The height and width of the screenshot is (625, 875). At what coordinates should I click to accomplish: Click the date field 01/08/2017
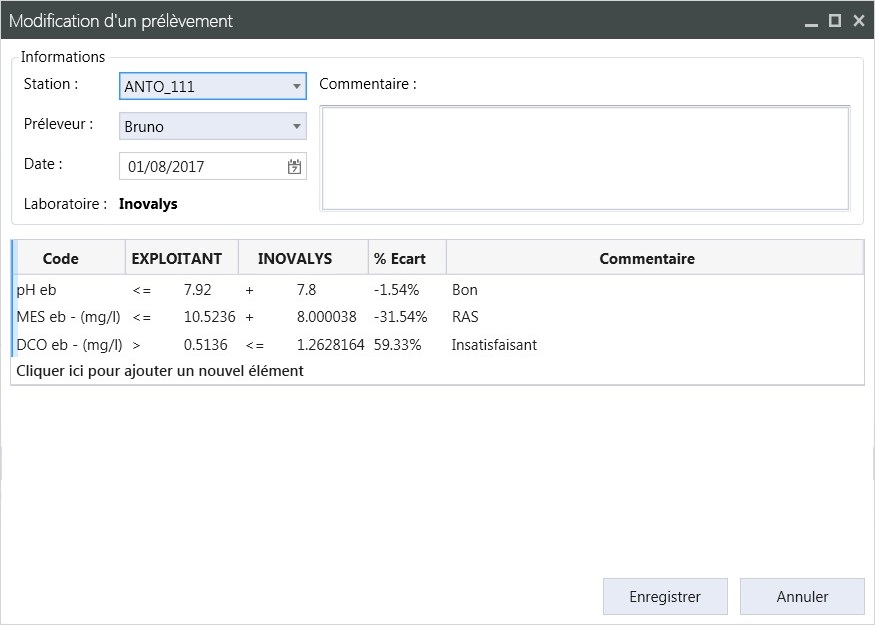[x=200, y=167]
